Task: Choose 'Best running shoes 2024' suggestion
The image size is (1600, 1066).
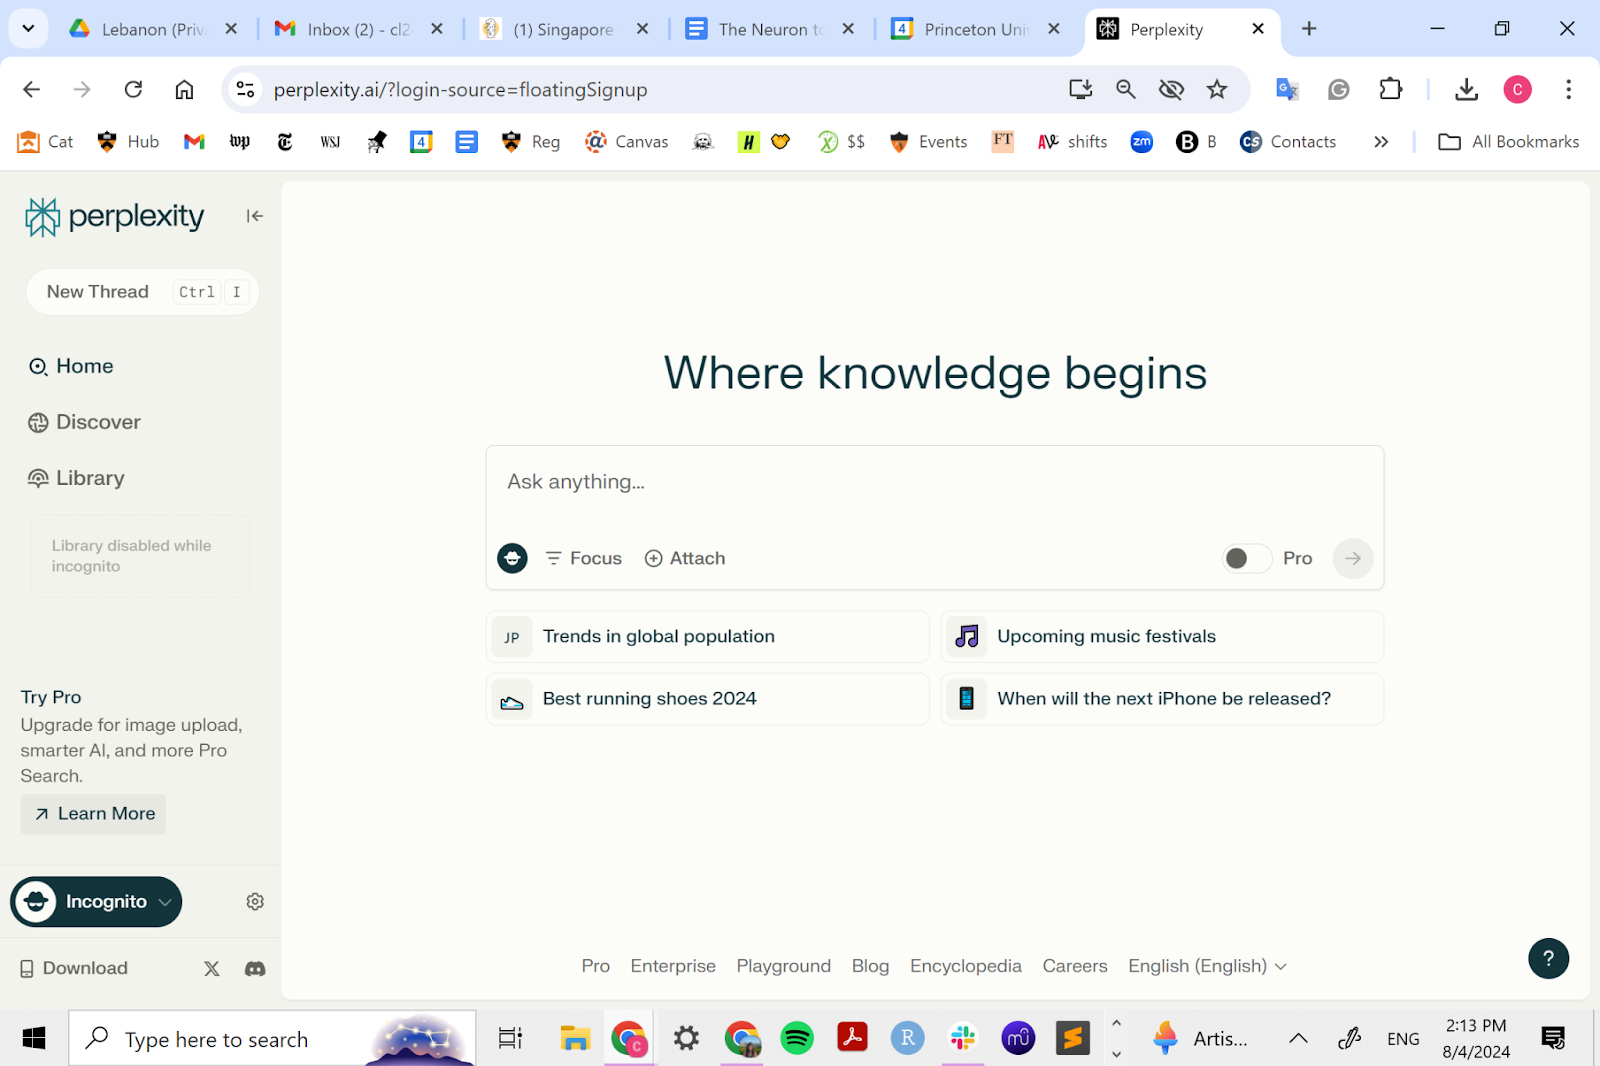Action: click(x=708, y=699)
